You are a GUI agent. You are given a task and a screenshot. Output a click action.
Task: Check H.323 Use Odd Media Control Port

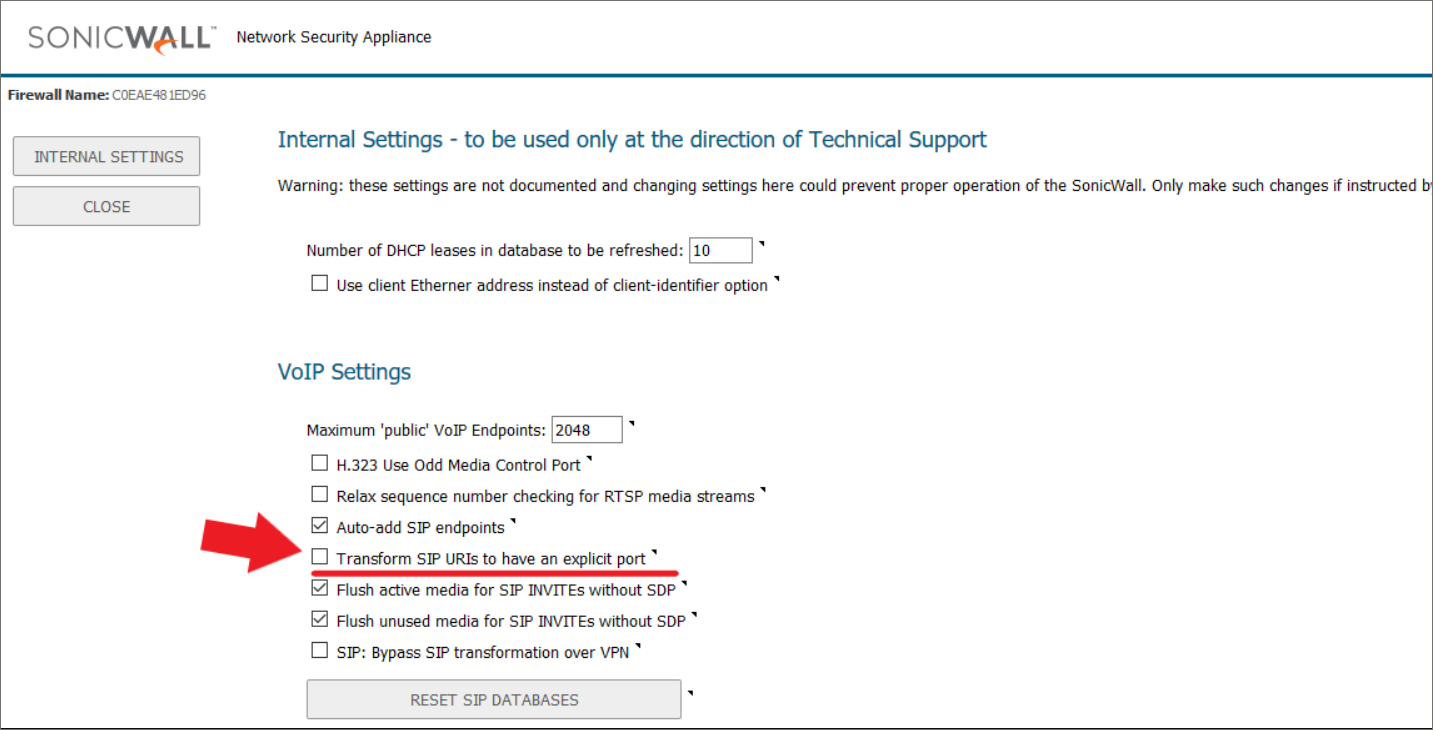click(x=320, y=463)
